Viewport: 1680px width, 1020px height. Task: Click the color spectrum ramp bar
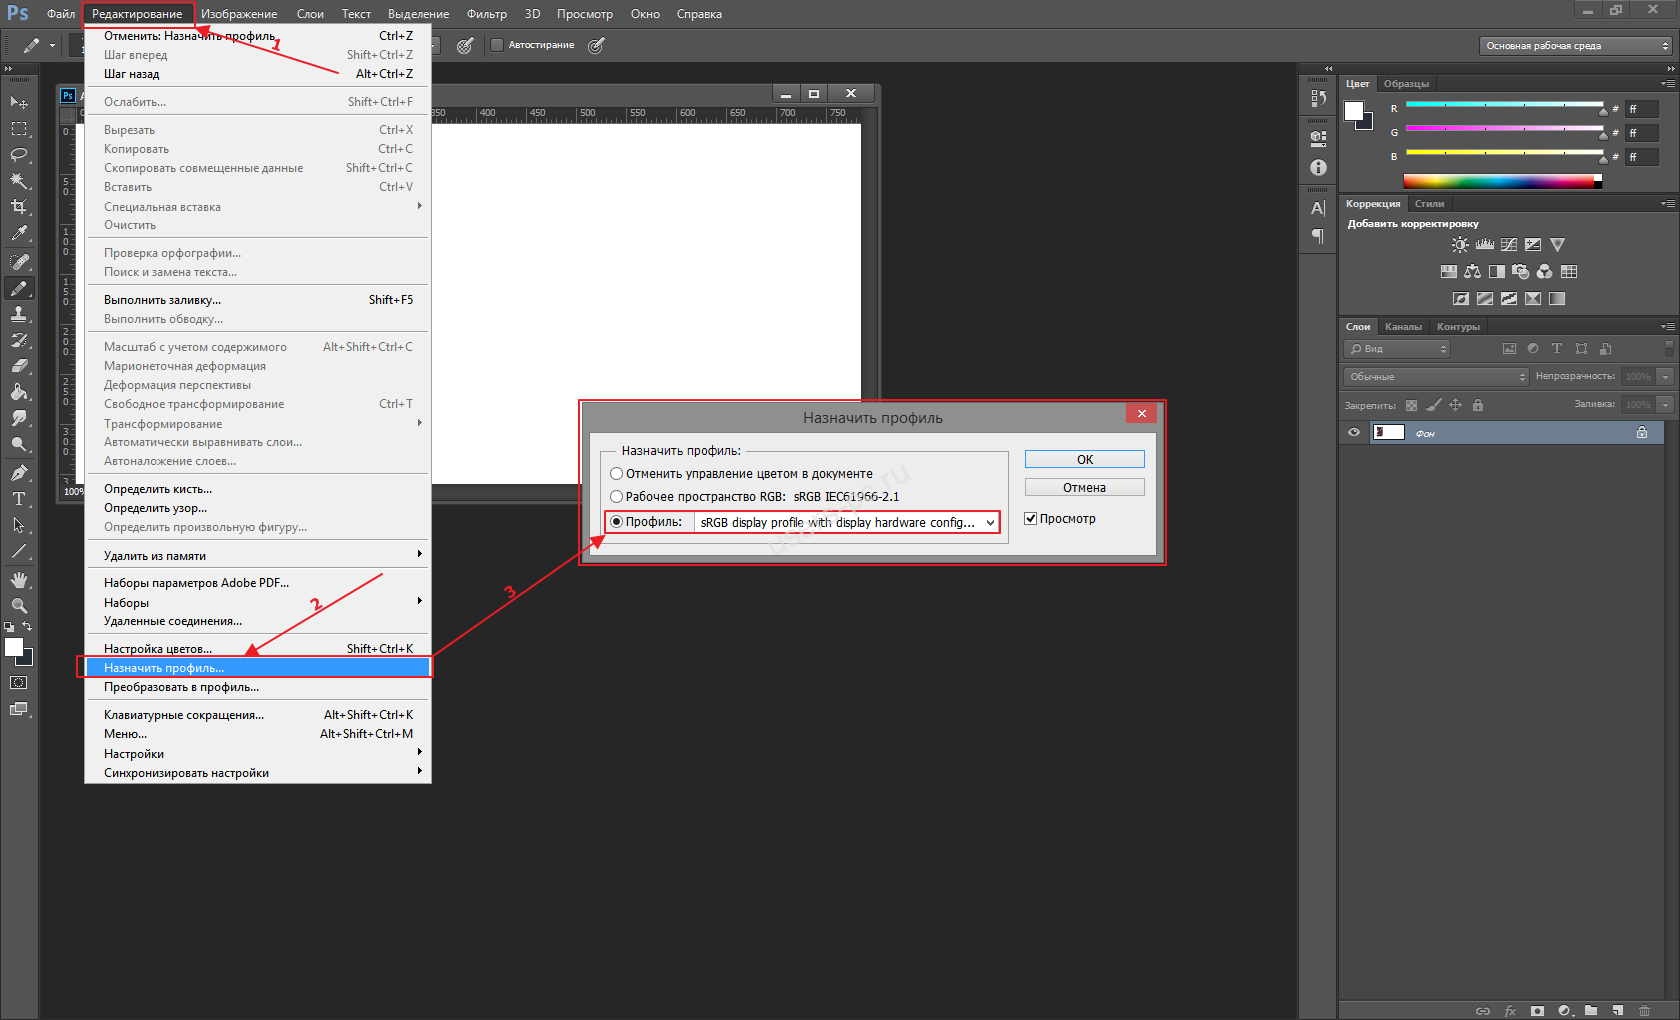click(1500, 181)
